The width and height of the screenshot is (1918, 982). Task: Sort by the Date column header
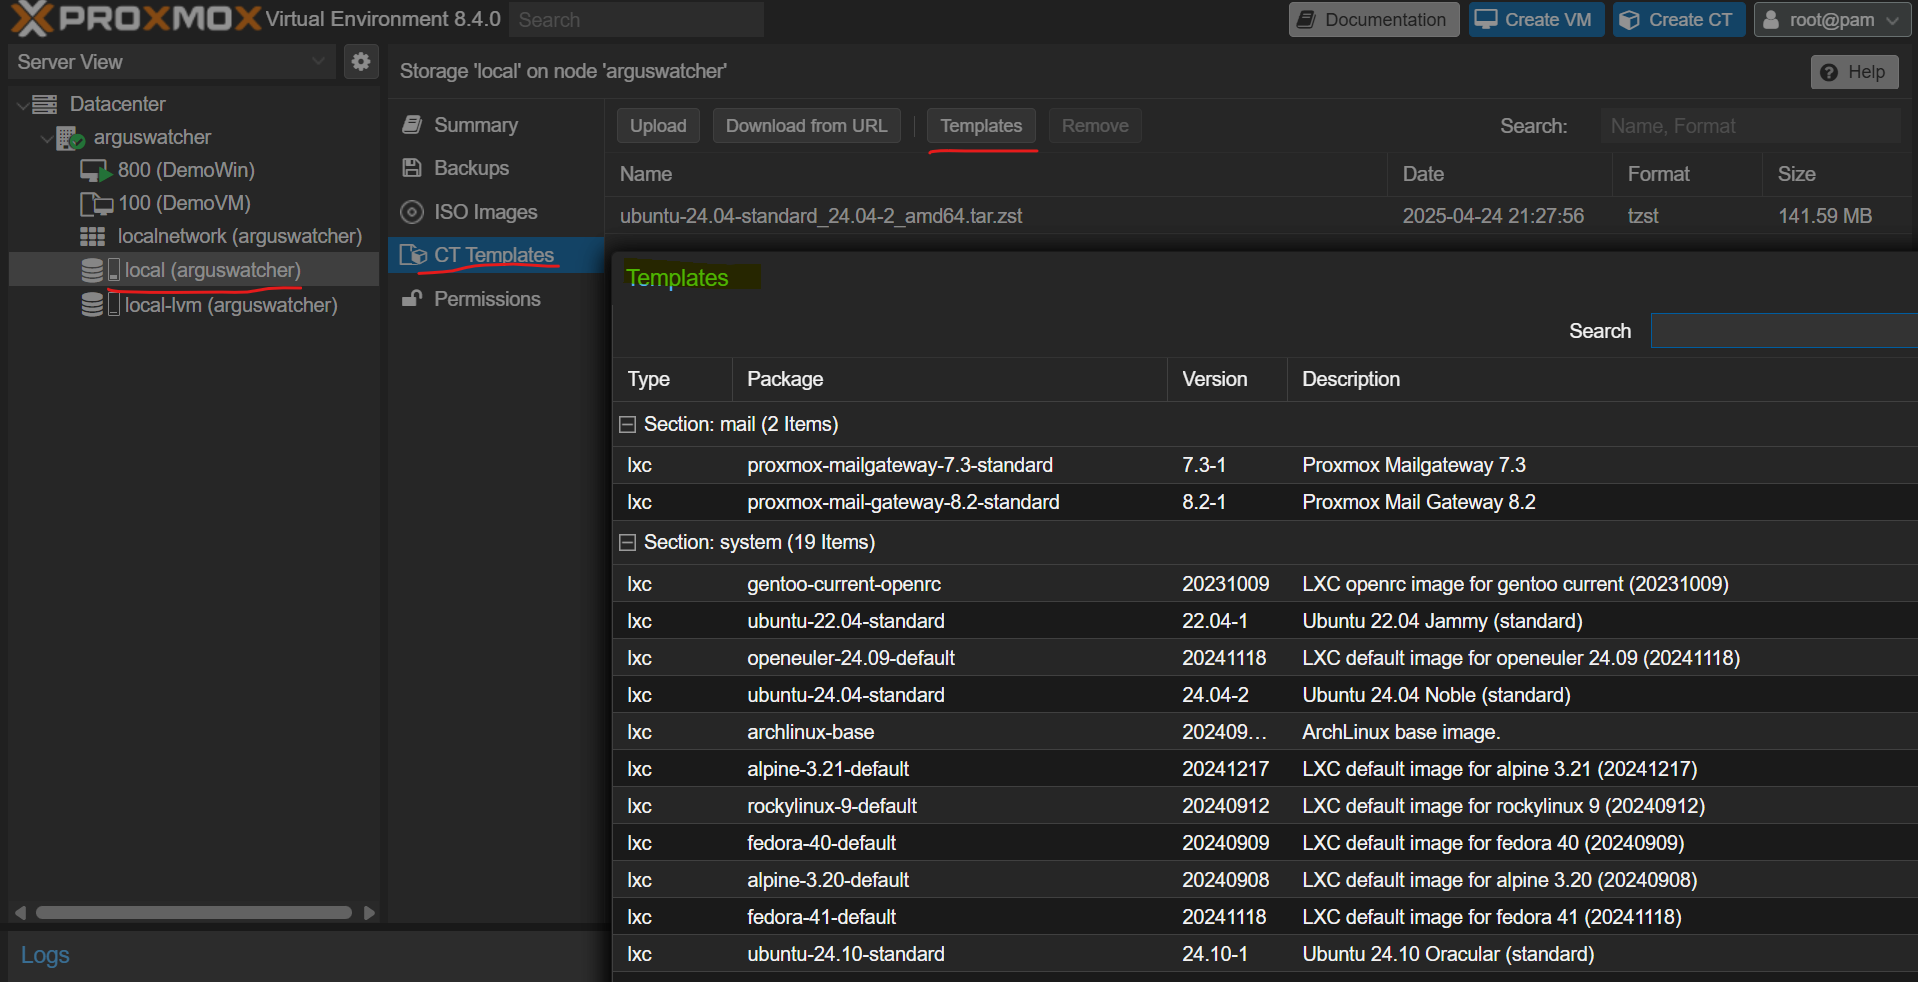click(x=1500, y=174)
